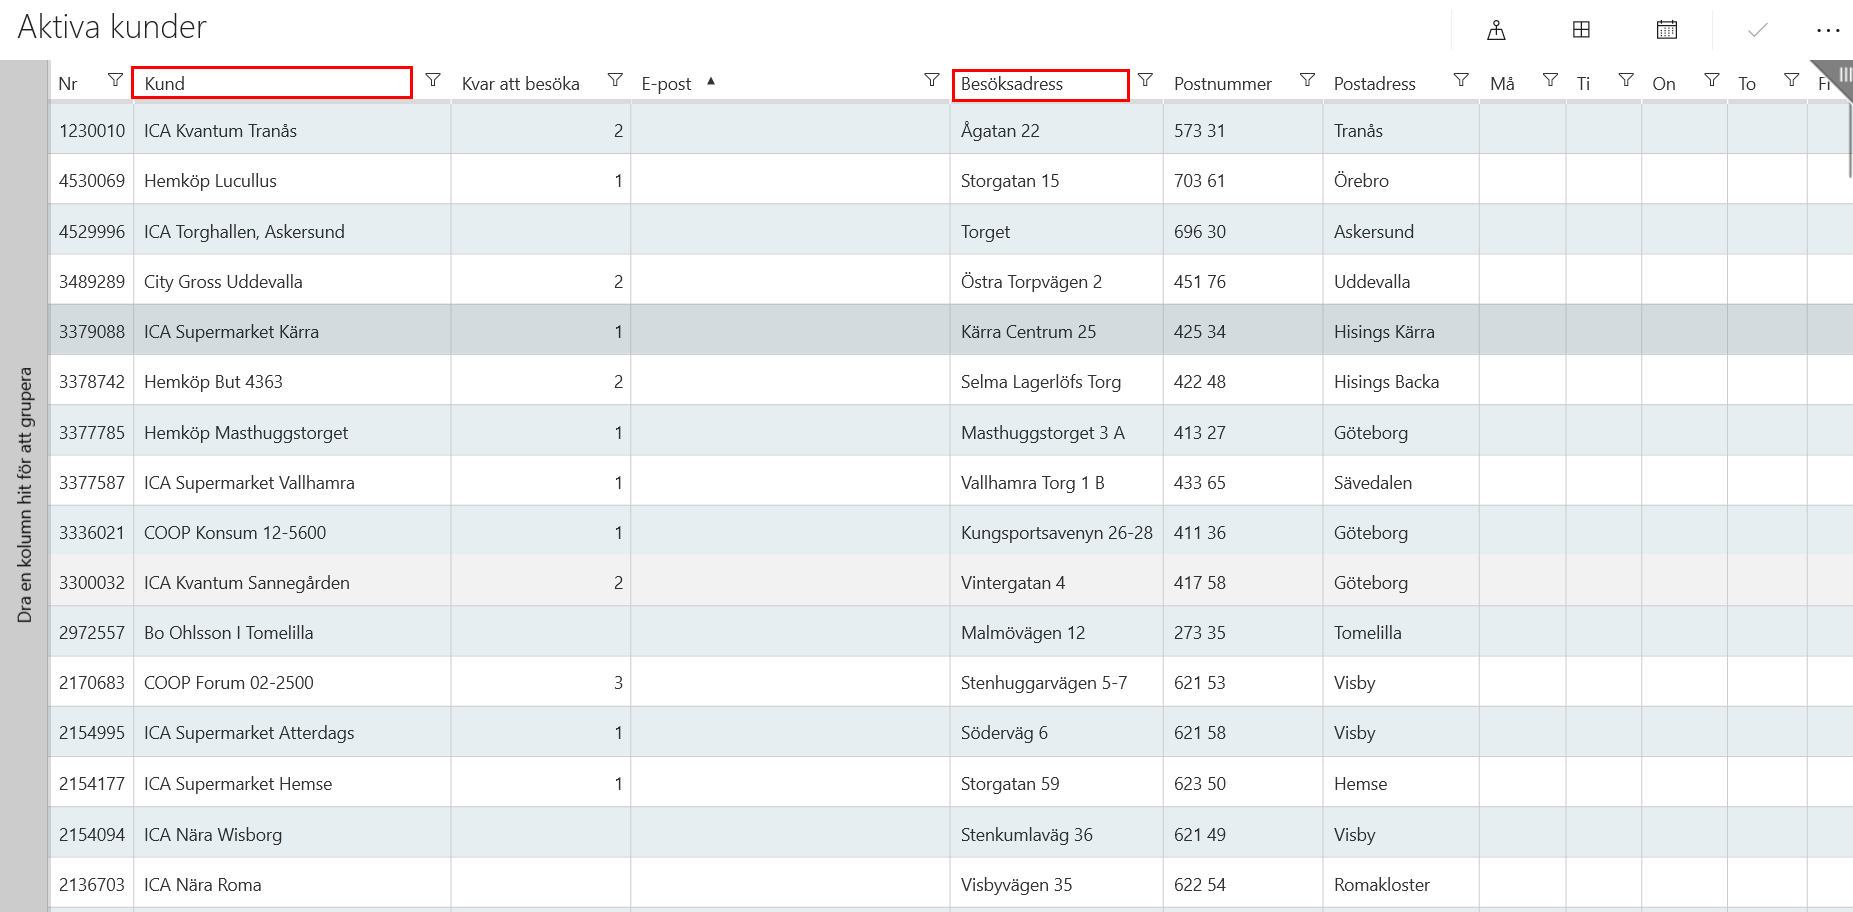The image size is (1853, 912).
Task: Select COOP Konsum 12-5600 row
Action: [x=950, y=532]
